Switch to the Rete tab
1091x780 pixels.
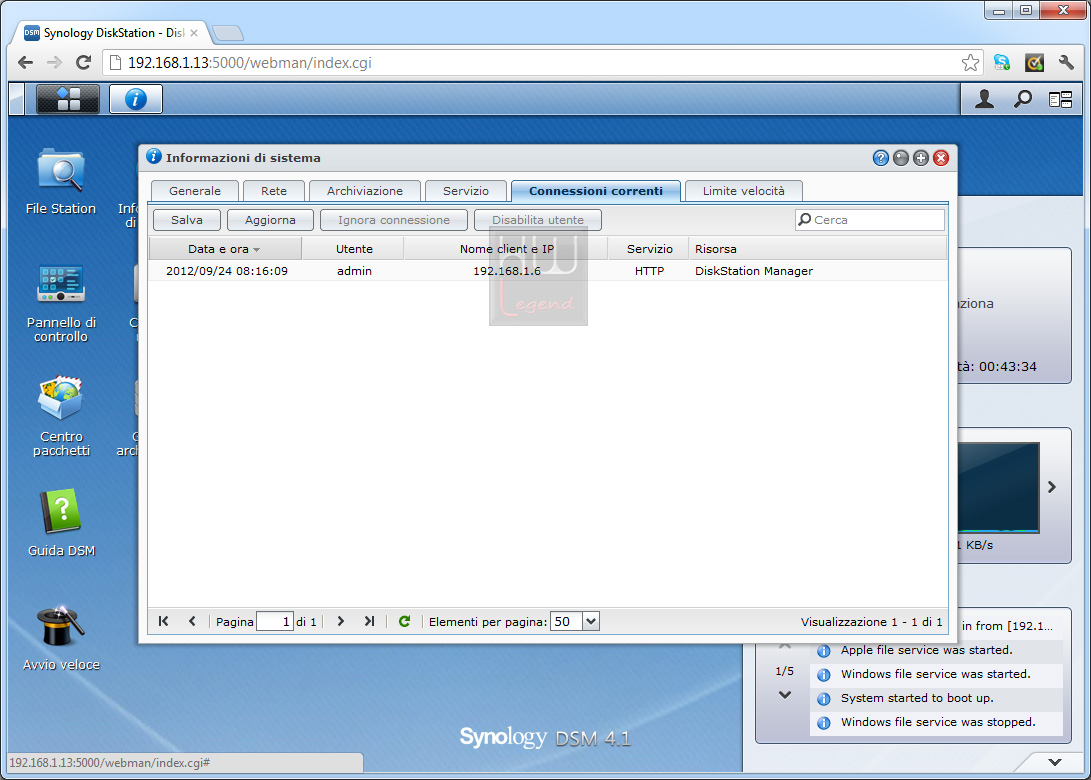pos(274,191)
